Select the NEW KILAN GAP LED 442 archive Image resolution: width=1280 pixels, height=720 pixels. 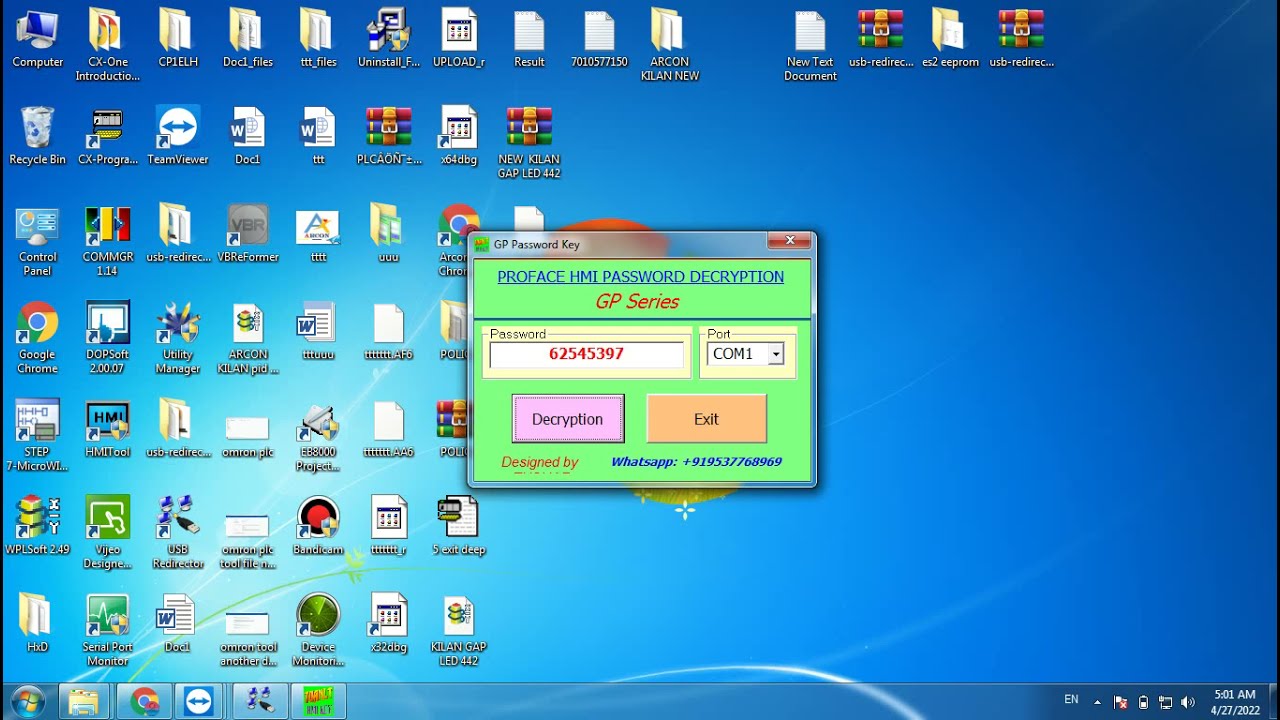coord(529,143)
